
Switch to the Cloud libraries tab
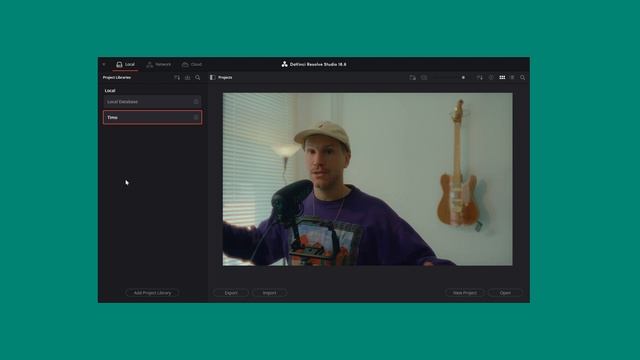coord(192,64)
